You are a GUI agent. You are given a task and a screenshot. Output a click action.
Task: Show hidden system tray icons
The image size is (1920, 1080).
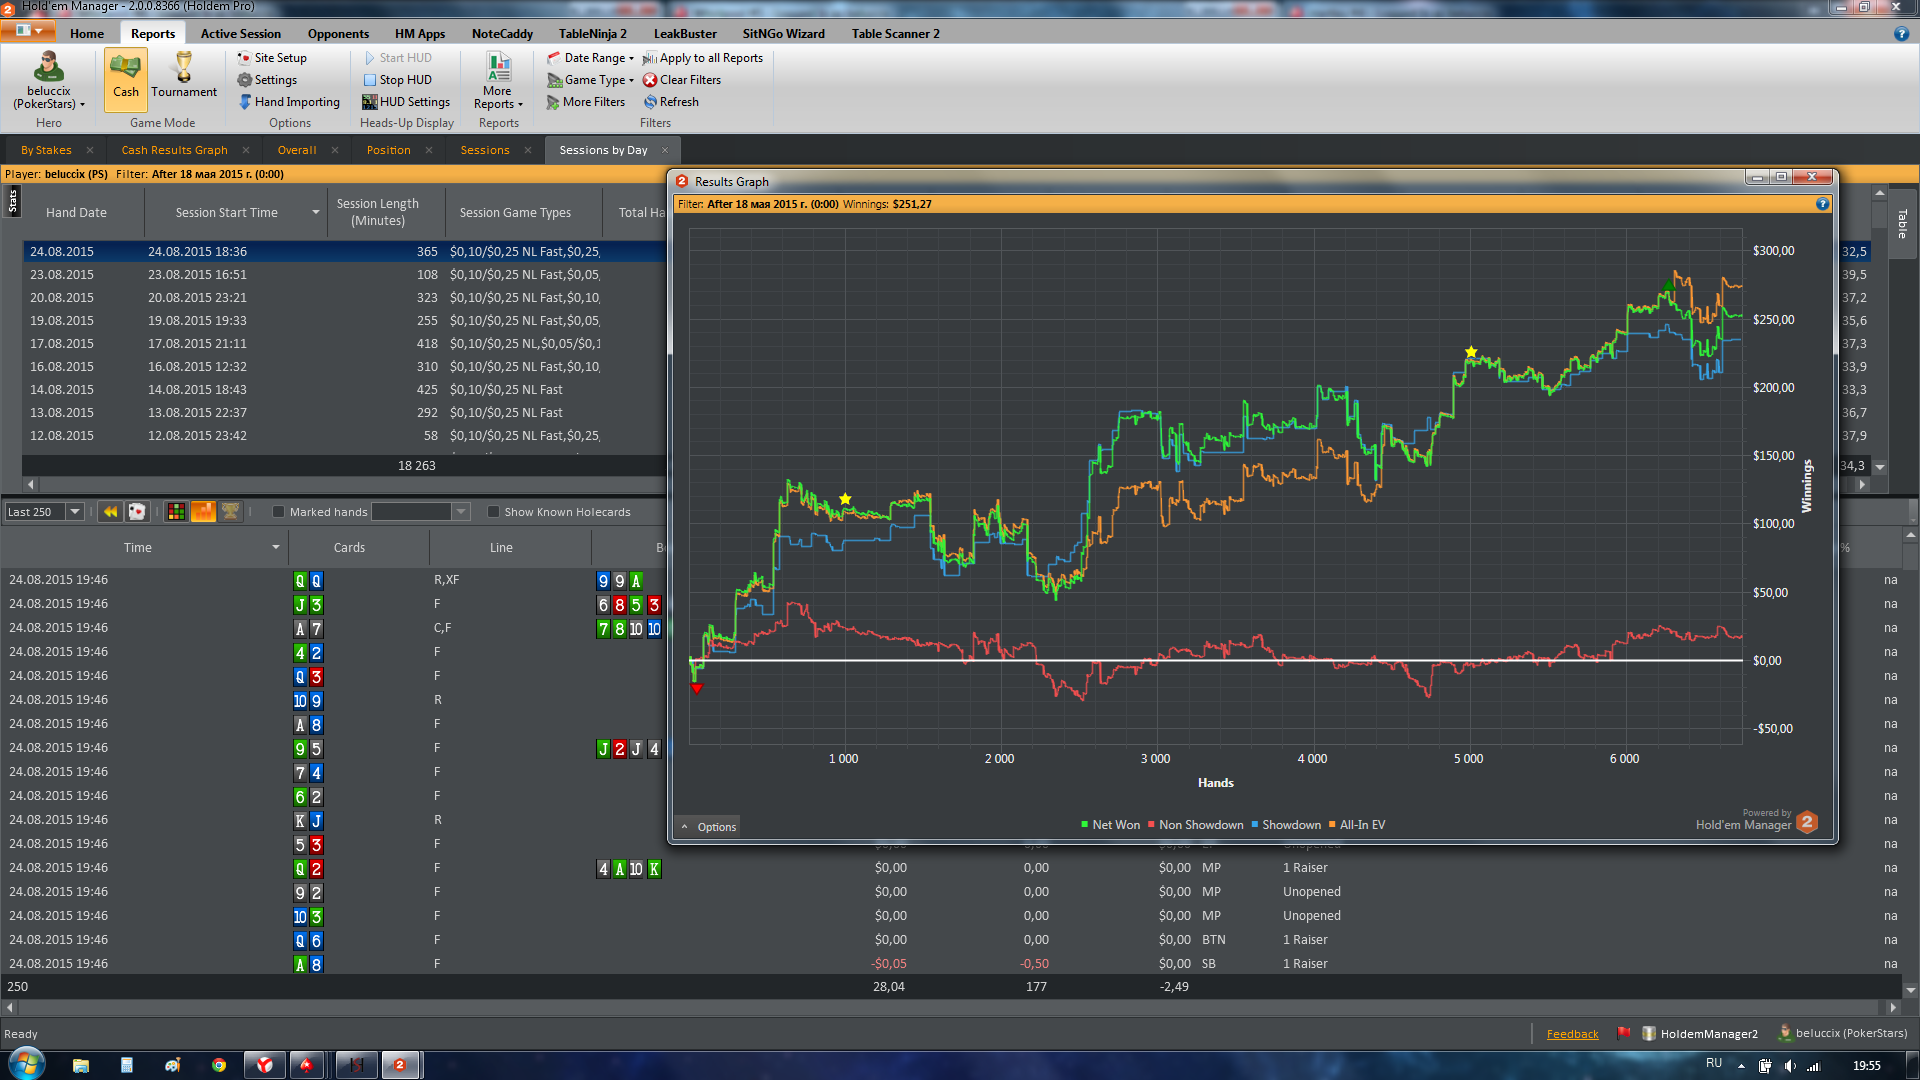[1741, 1066]
